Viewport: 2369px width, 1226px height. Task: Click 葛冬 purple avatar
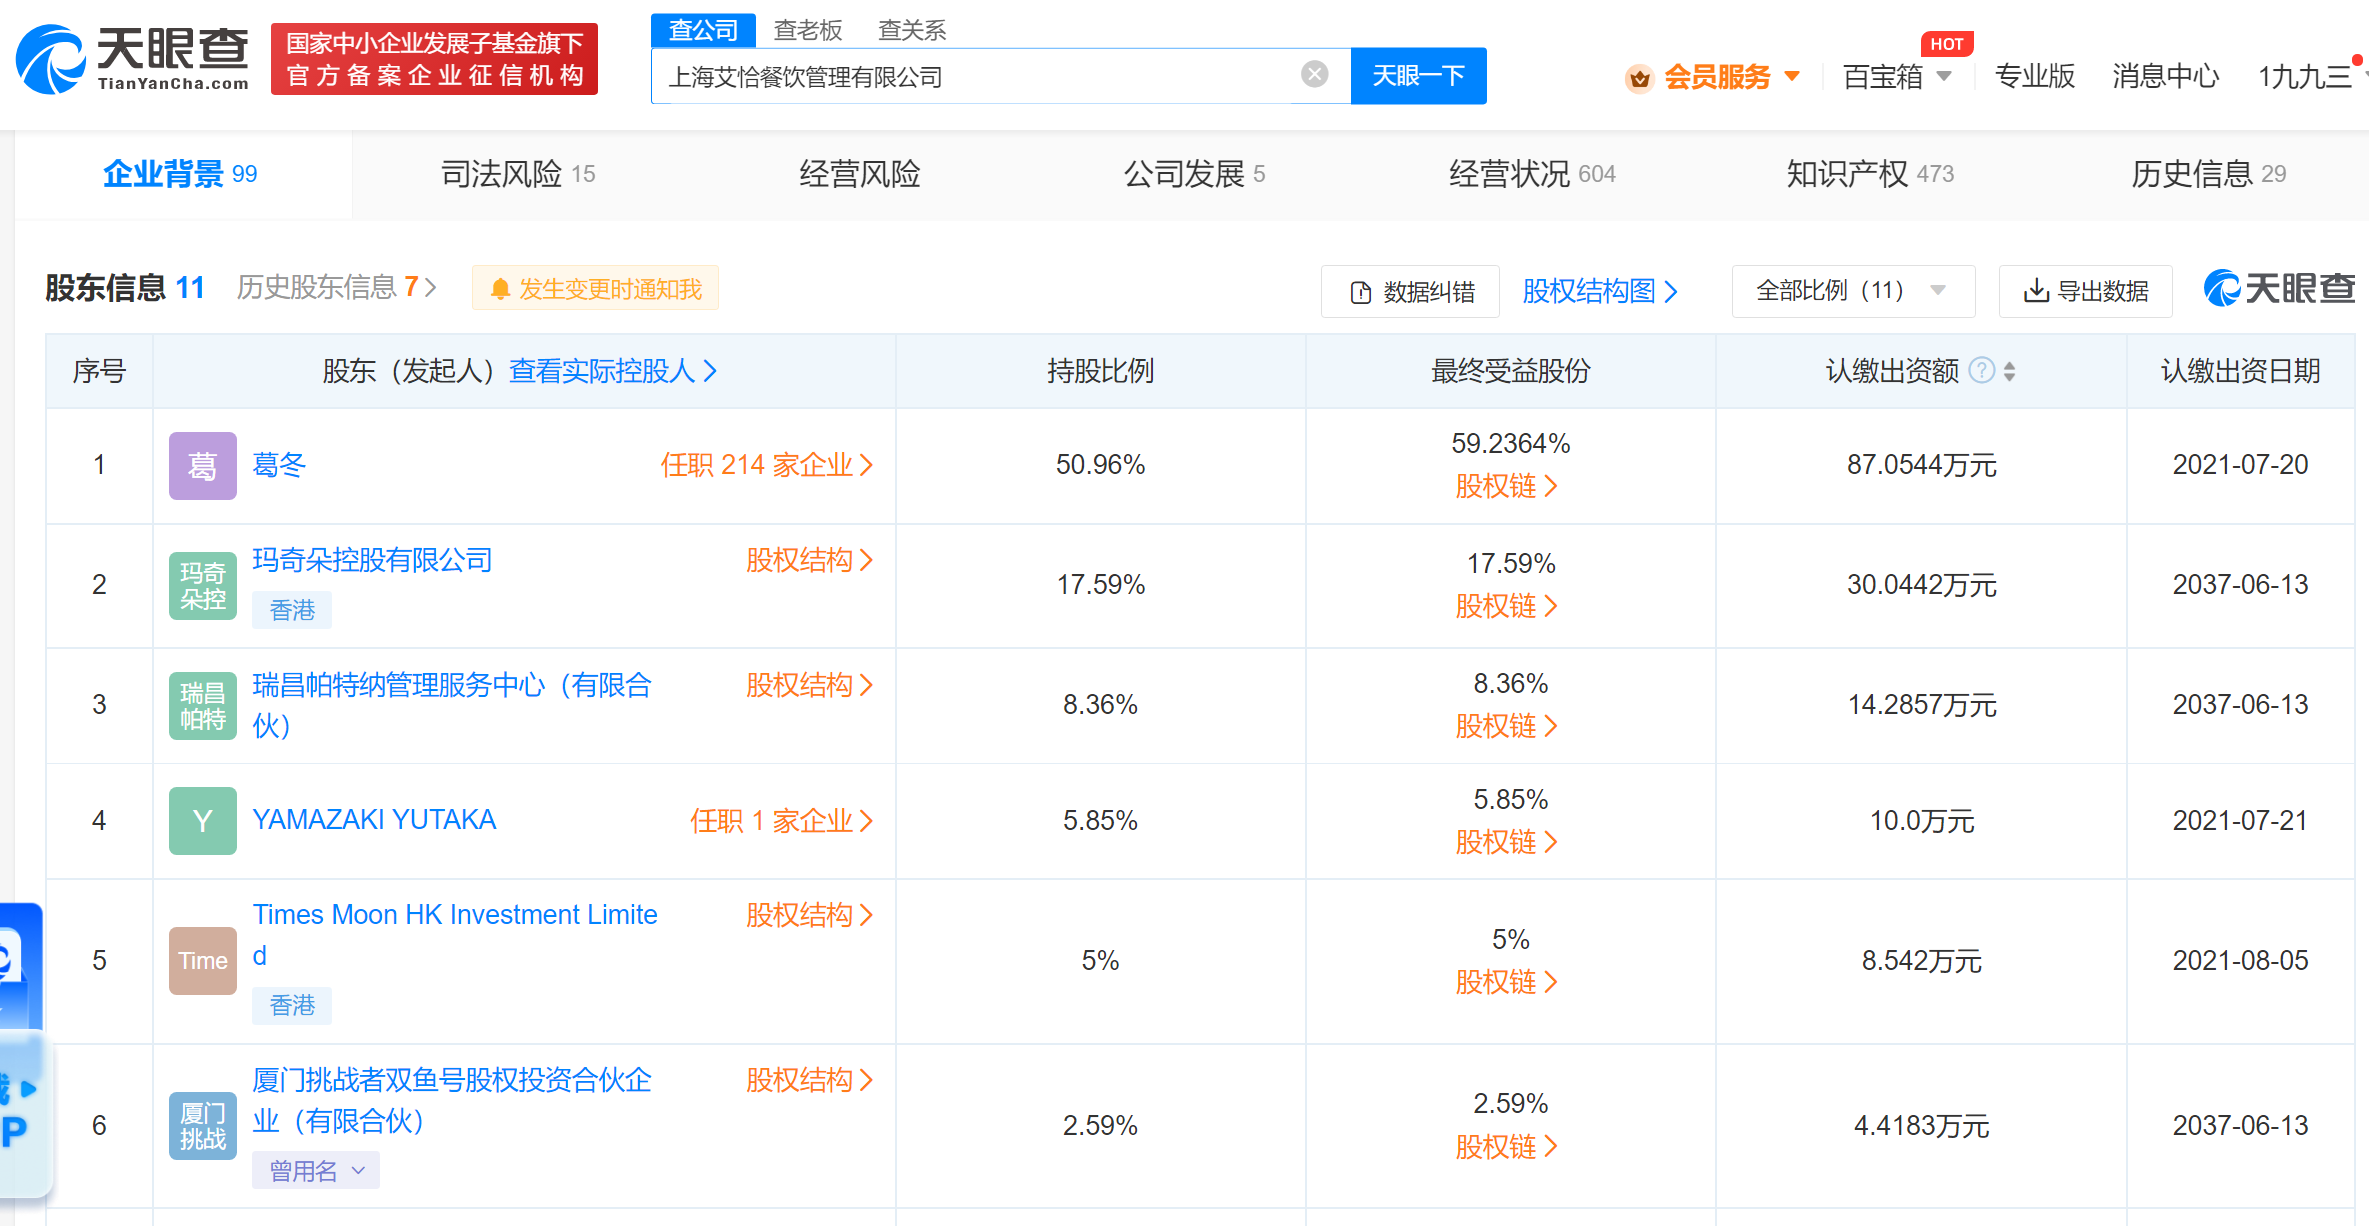tap(203, 465)
